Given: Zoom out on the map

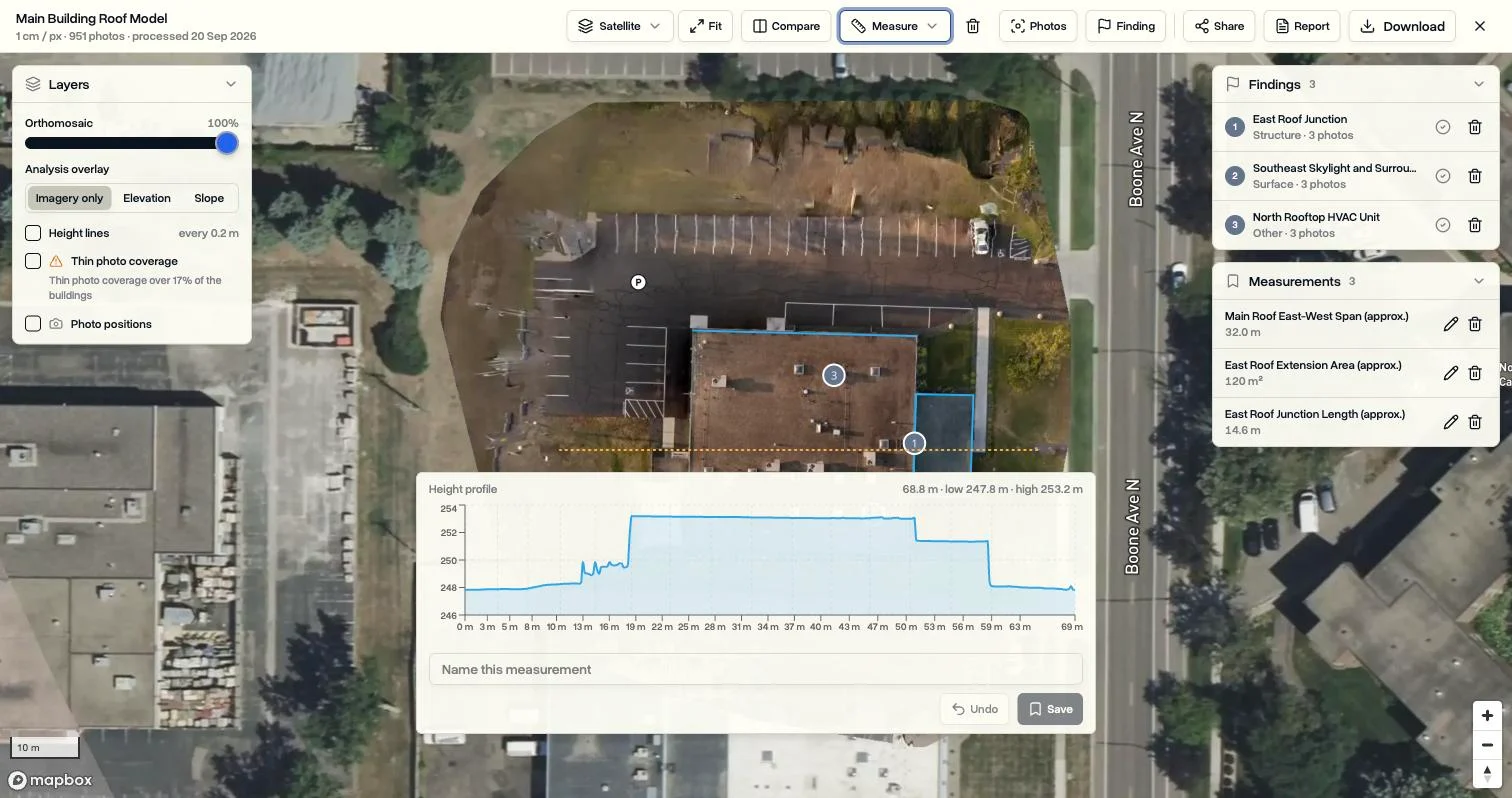Looking at the screenshot, I should click(1487, 745).
